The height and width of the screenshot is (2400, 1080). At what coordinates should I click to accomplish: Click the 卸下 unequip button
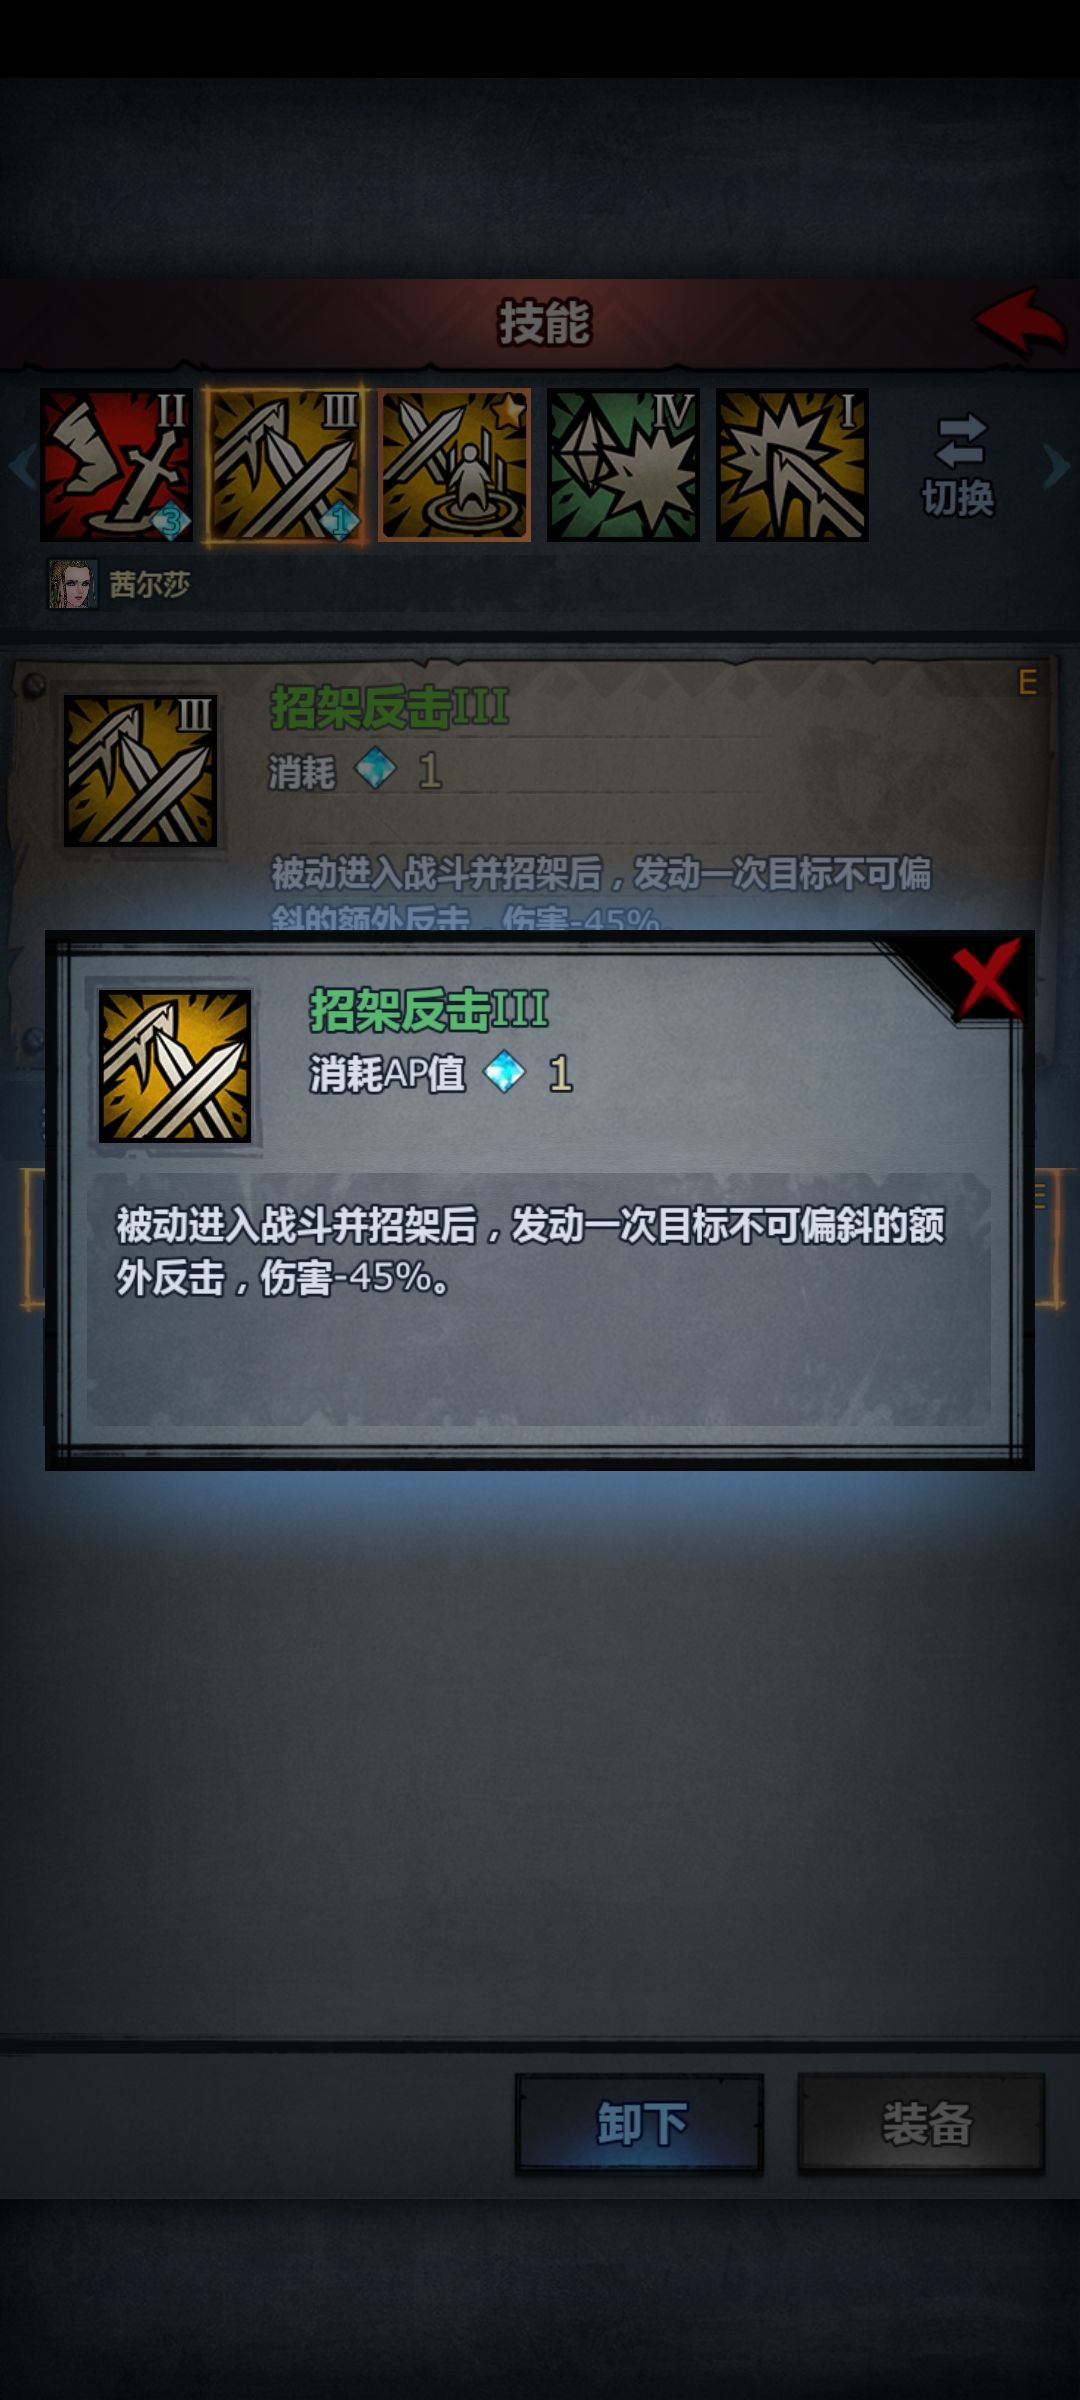pos(640,2122)
